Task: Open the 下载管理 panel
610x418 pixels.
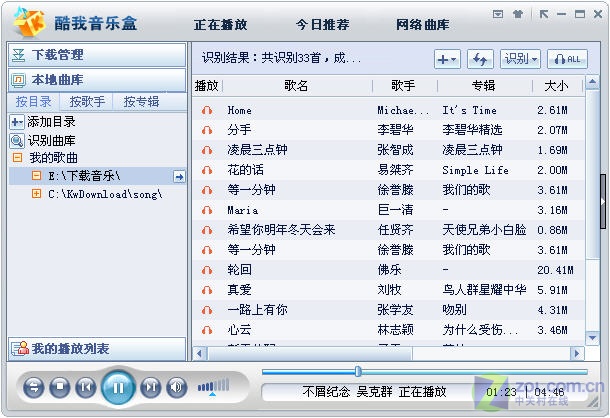Action: [x=96, y=55]
